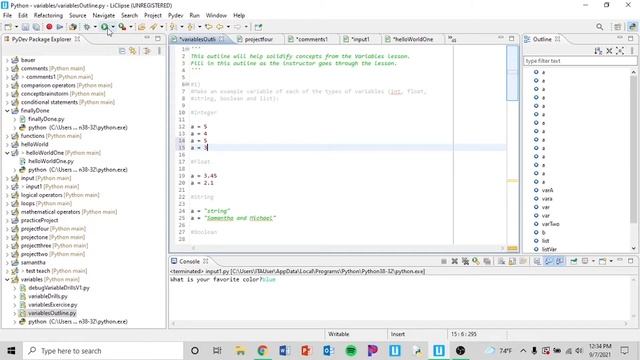Click the Debug bug icon in toolbar

click(87, 27)
